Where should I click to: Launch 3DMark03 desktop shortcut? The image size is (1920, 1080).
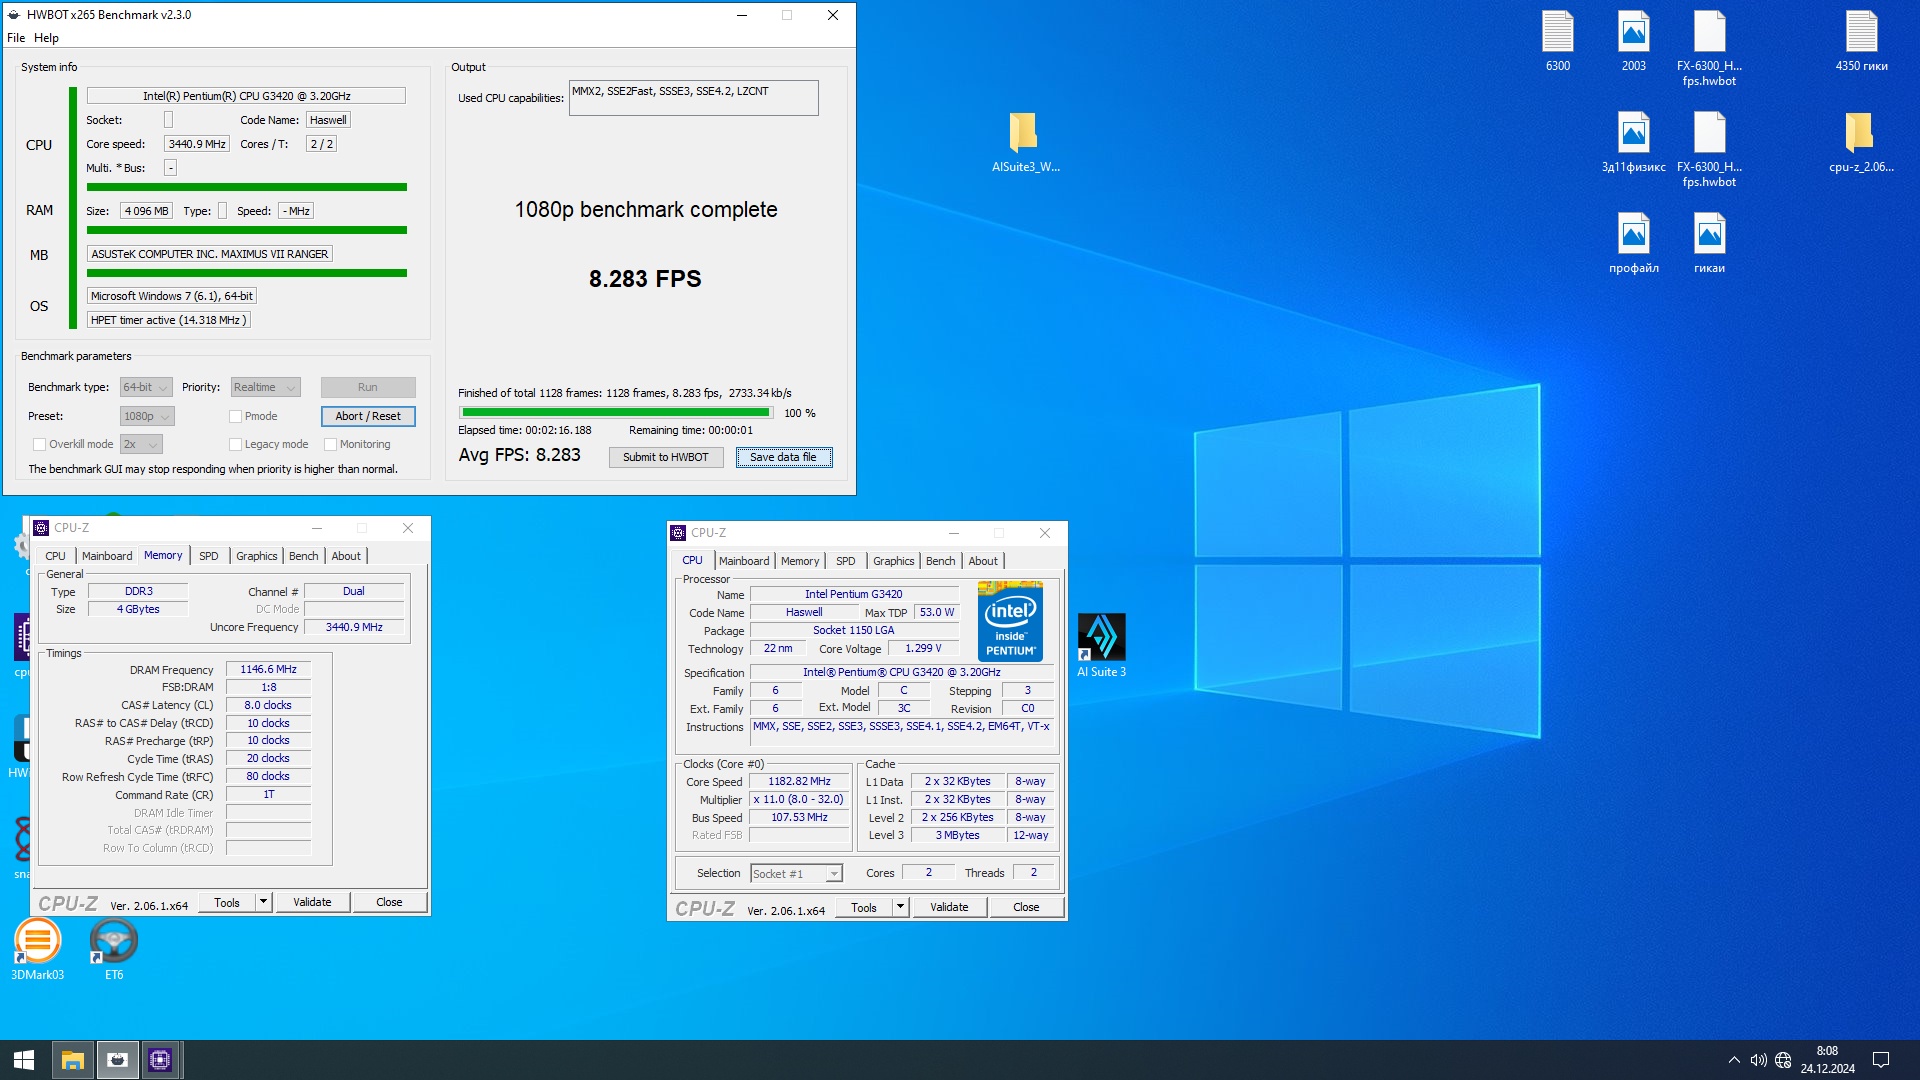click(x=37, y=950)
